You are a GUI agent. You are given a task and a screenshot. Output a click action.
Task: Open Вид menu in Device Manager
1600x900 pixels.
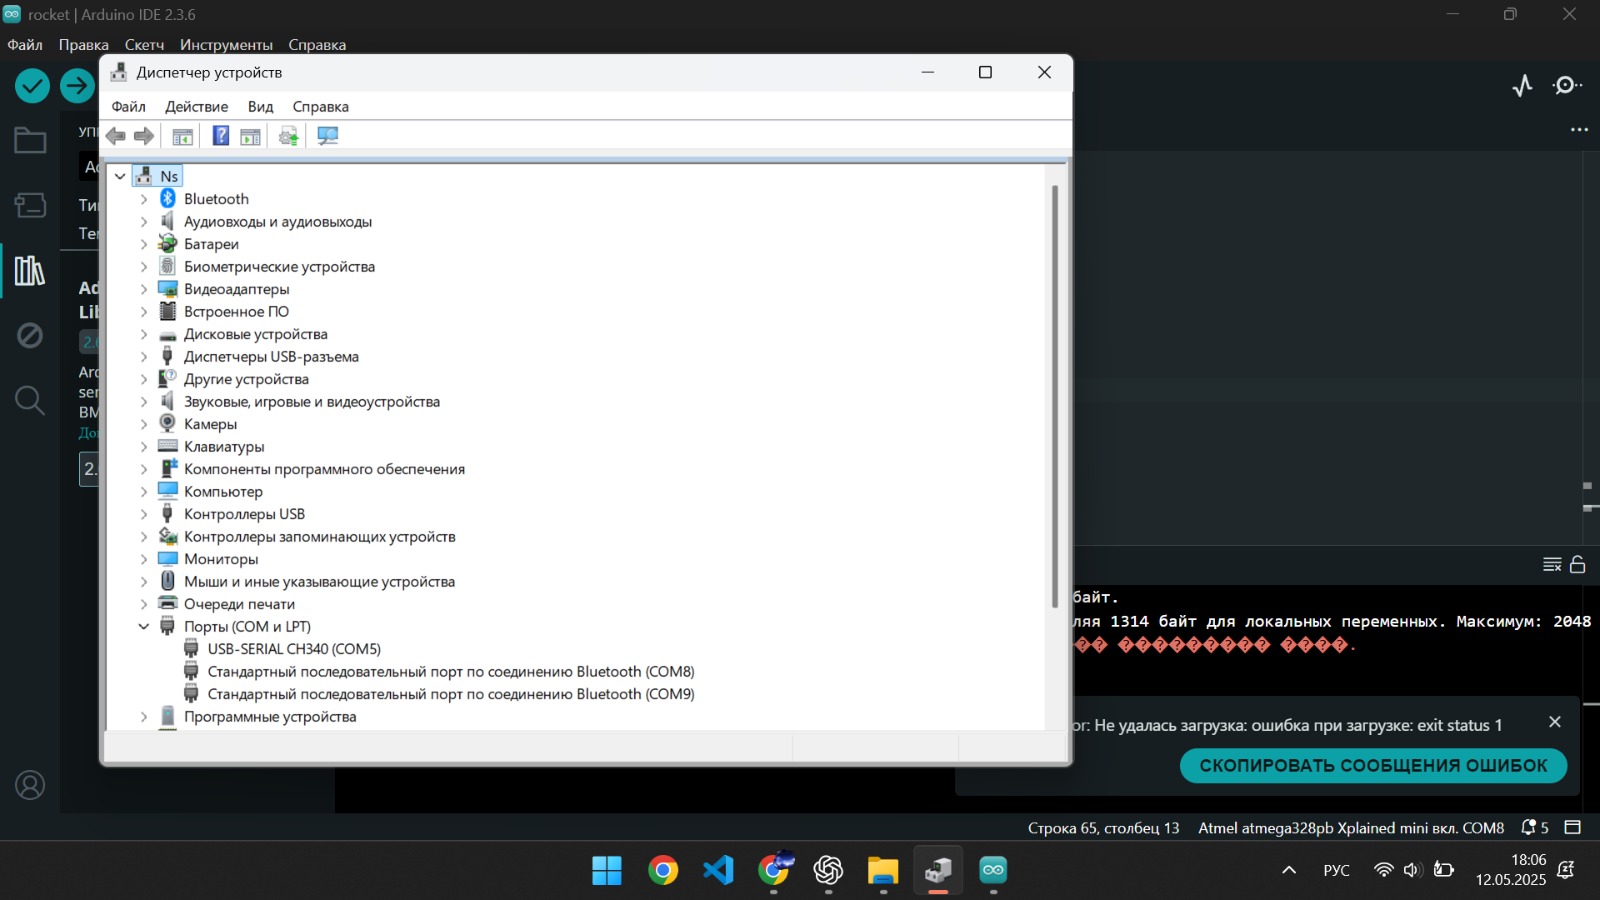(260, 107)
